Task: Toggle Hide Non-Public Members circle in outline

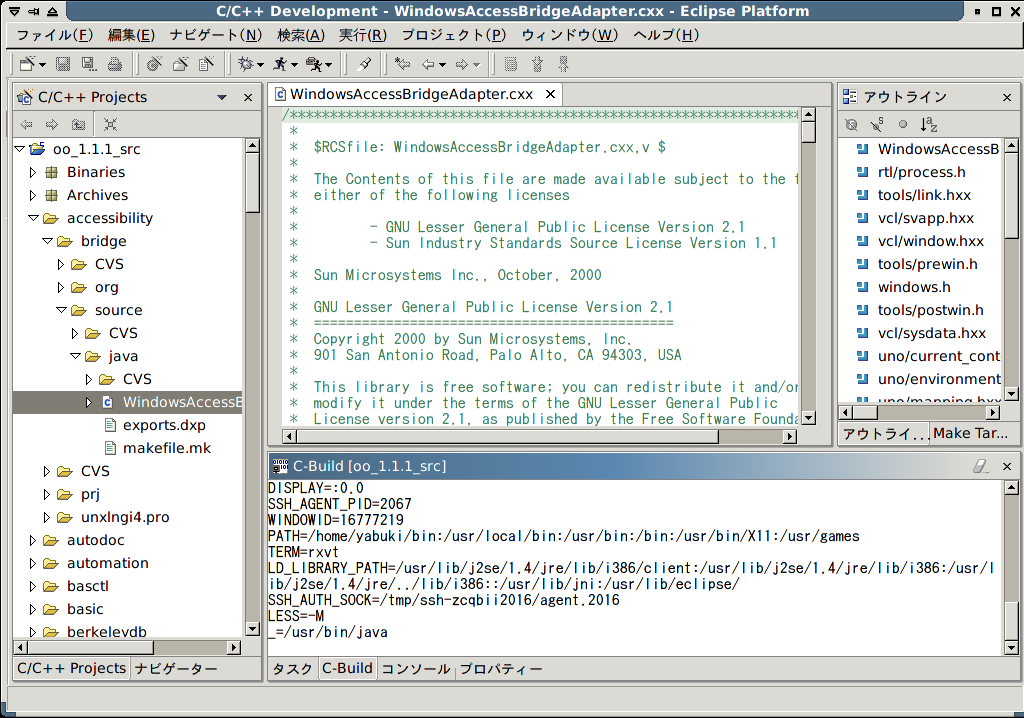Action: (903, 125)
